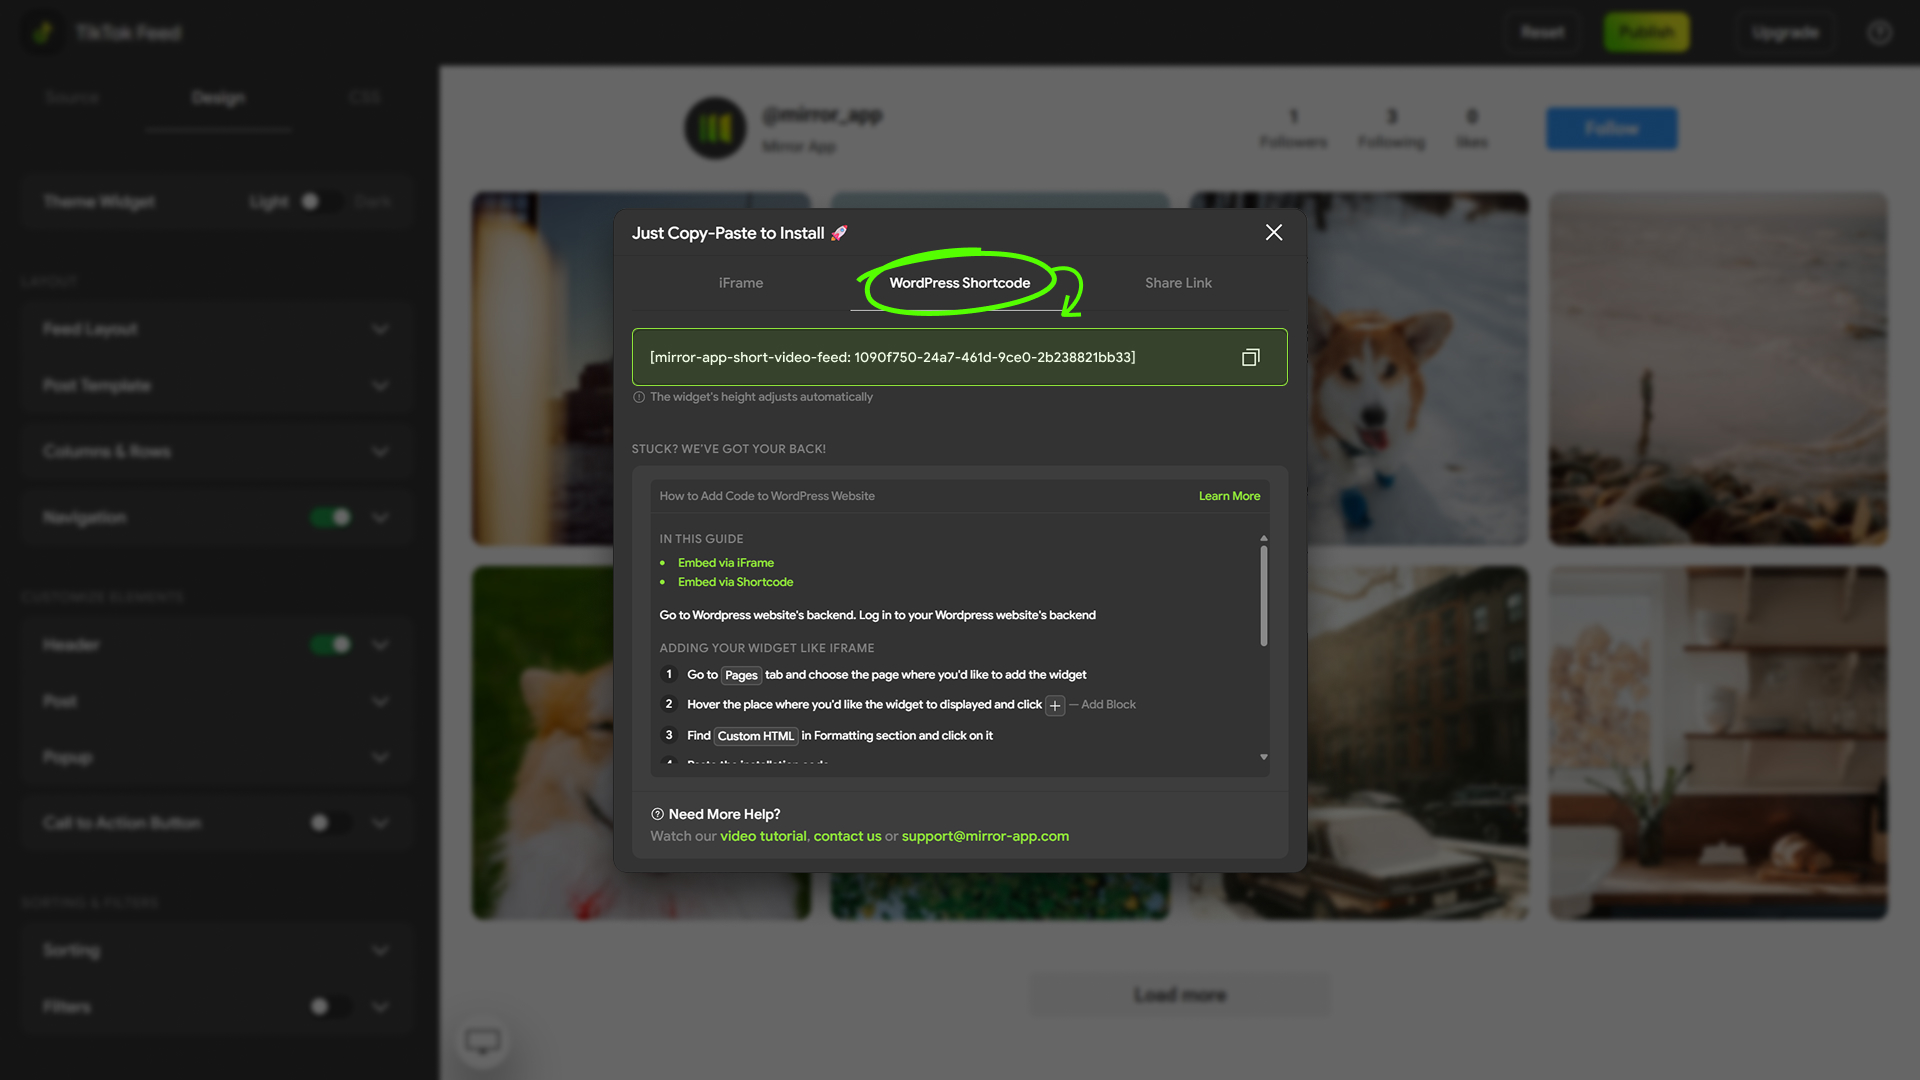This screenshot has height=1080, width=1920.
Task: Open the chat support widget
Action: (x=483, y=1040)
